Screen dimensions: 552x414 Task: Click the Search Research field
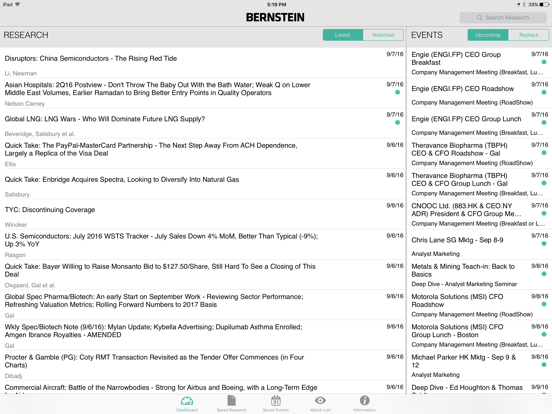pos(503,18)
